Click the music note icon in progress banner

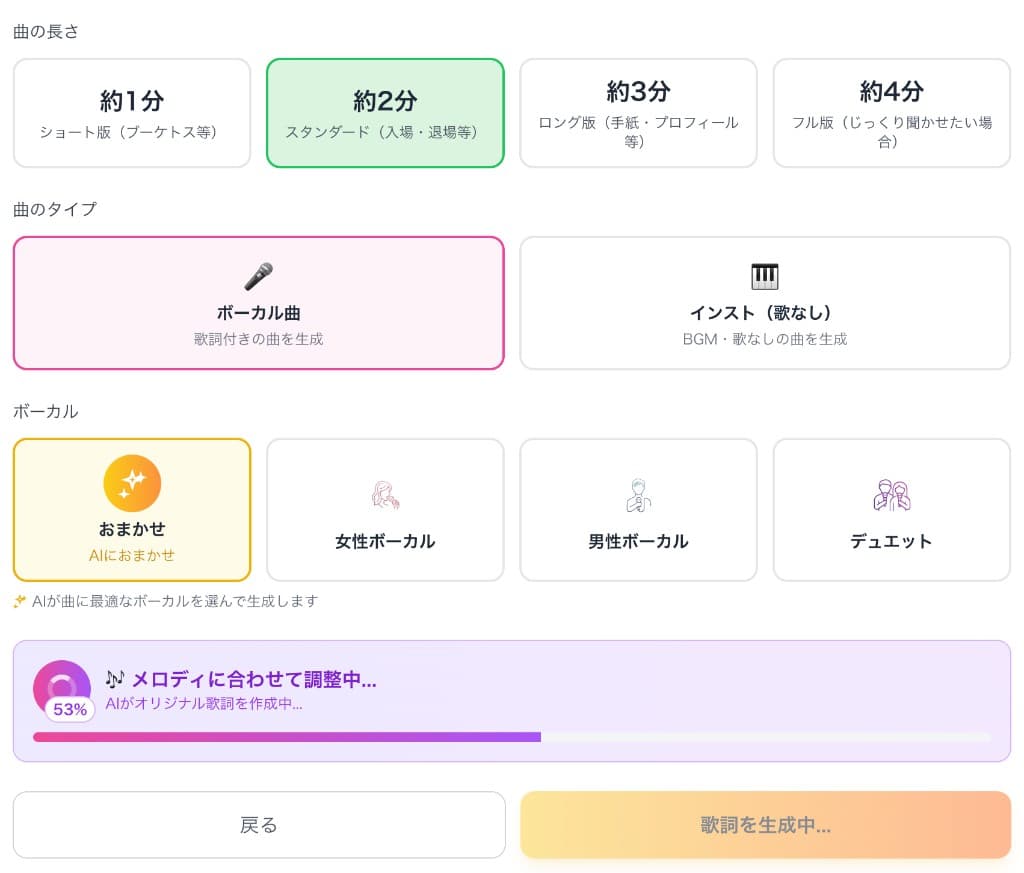point(114,678)
